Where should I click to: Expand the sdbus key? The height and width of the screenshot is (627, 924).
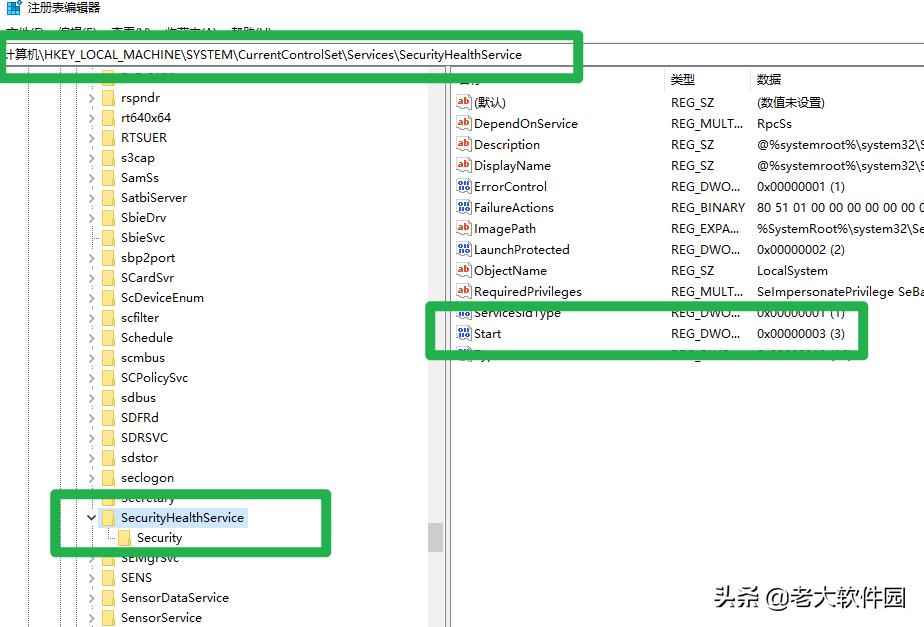click(91, 398)
